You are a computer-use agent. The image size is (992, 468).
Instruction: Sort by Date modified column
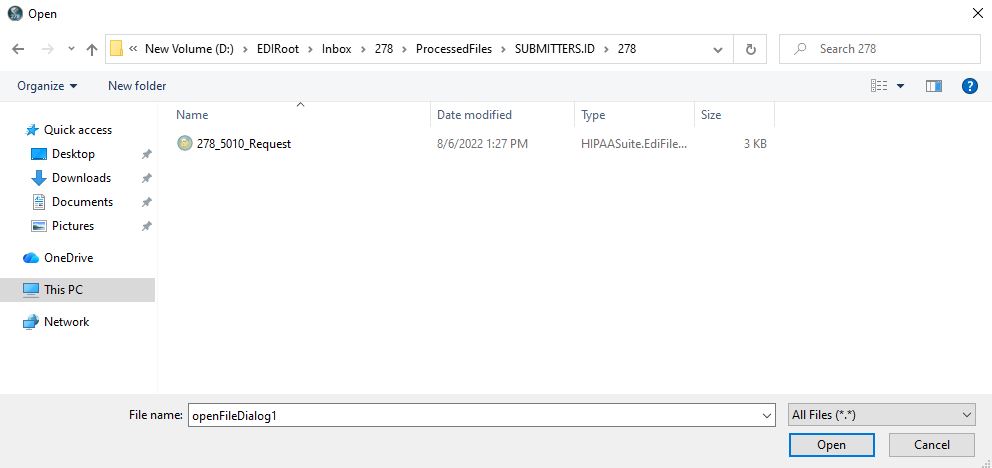tap(474, 115)
